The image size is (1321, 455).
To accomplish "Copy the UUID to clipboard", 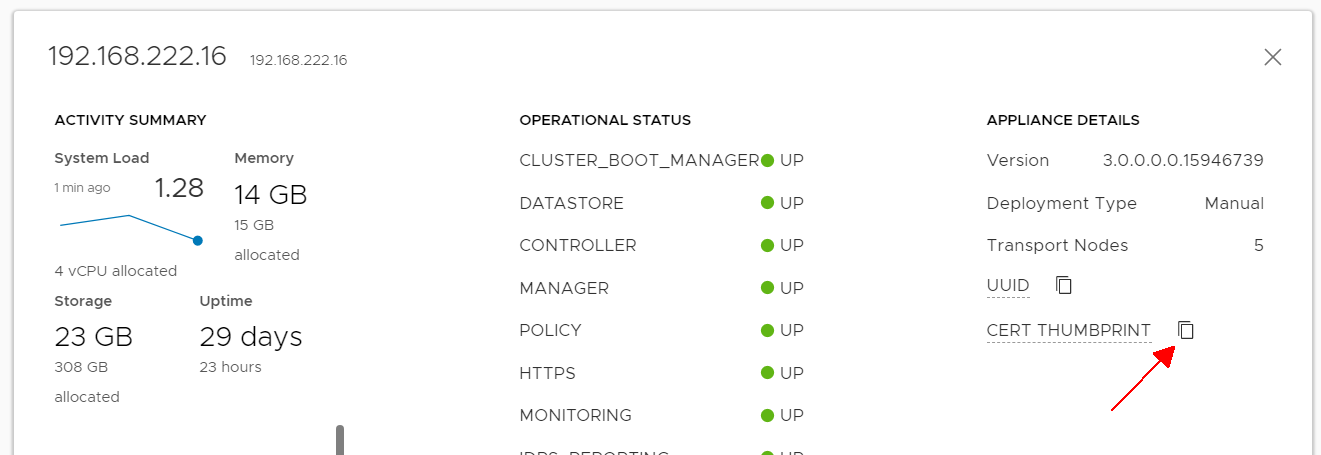I will click(x=1064, y=286).
